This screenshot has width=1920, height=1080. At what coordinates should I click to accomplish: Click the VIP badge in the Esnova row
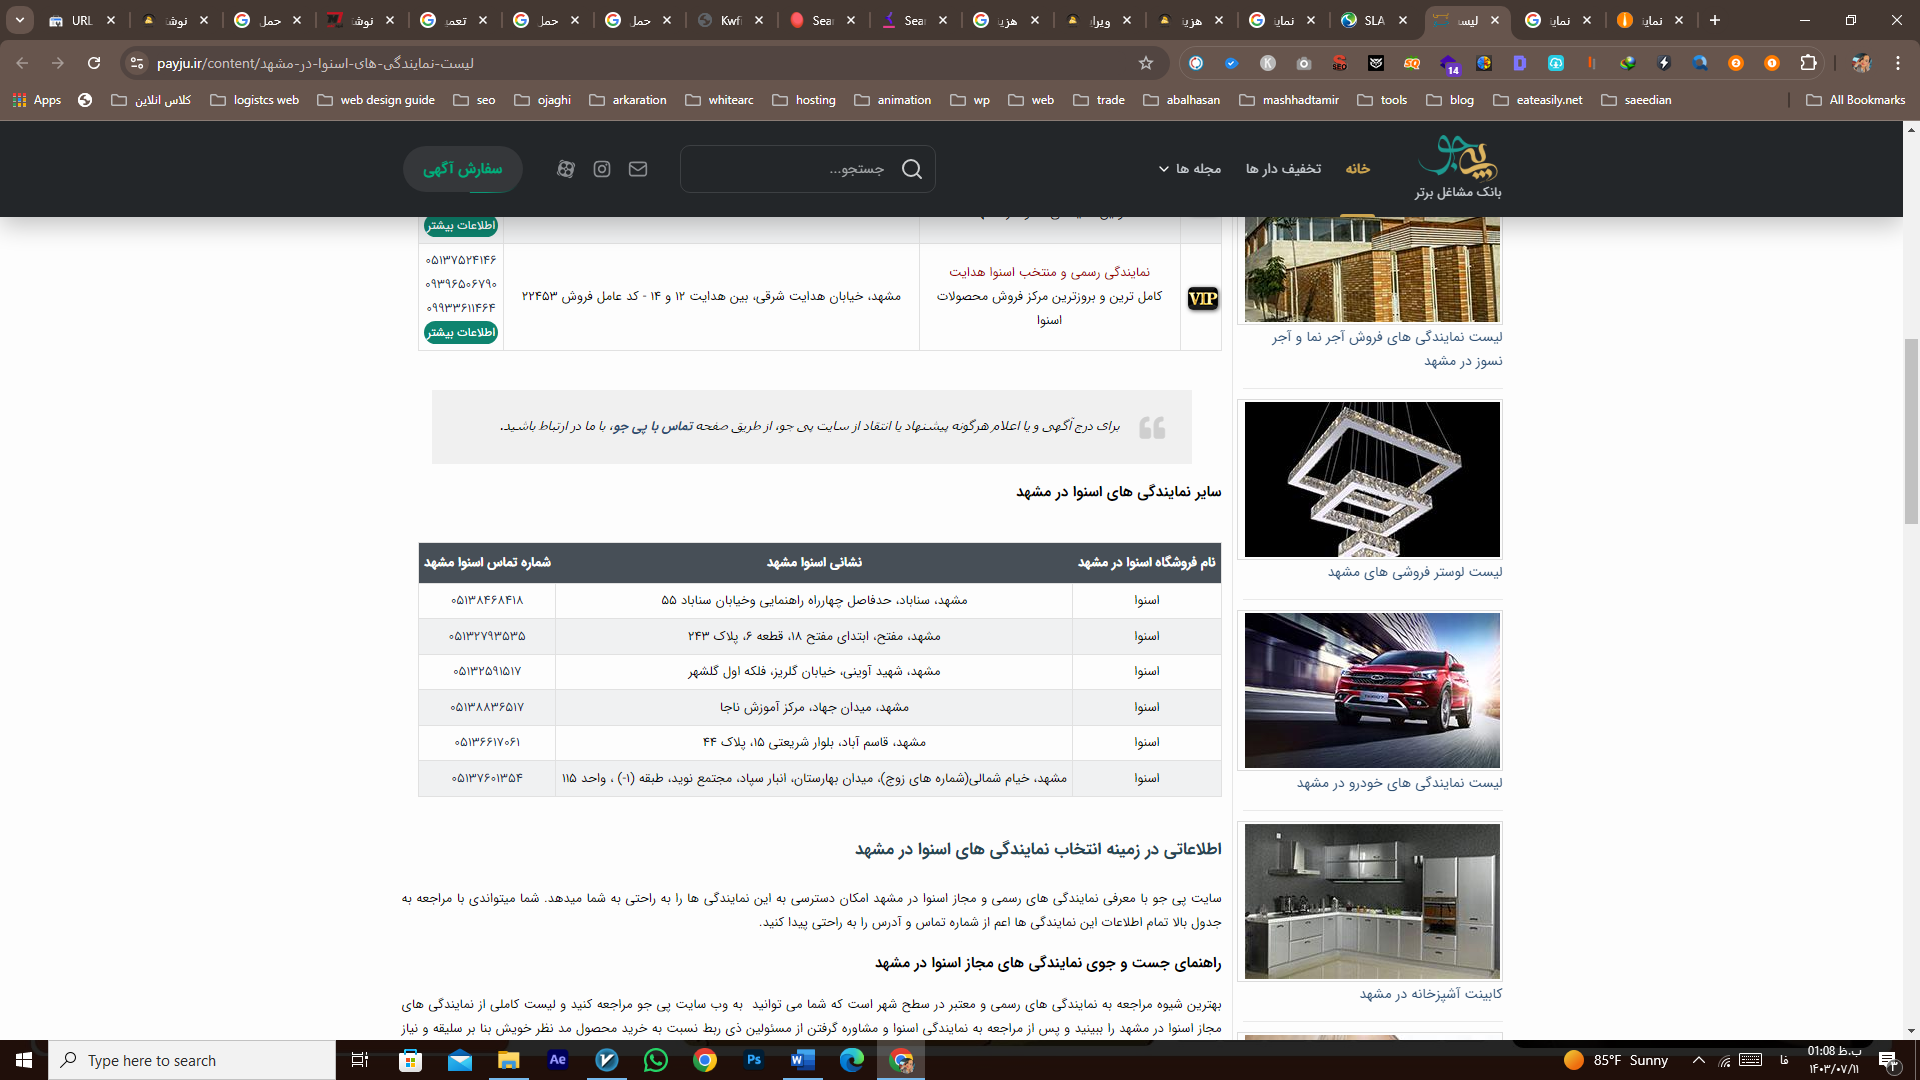(1202, 298)
